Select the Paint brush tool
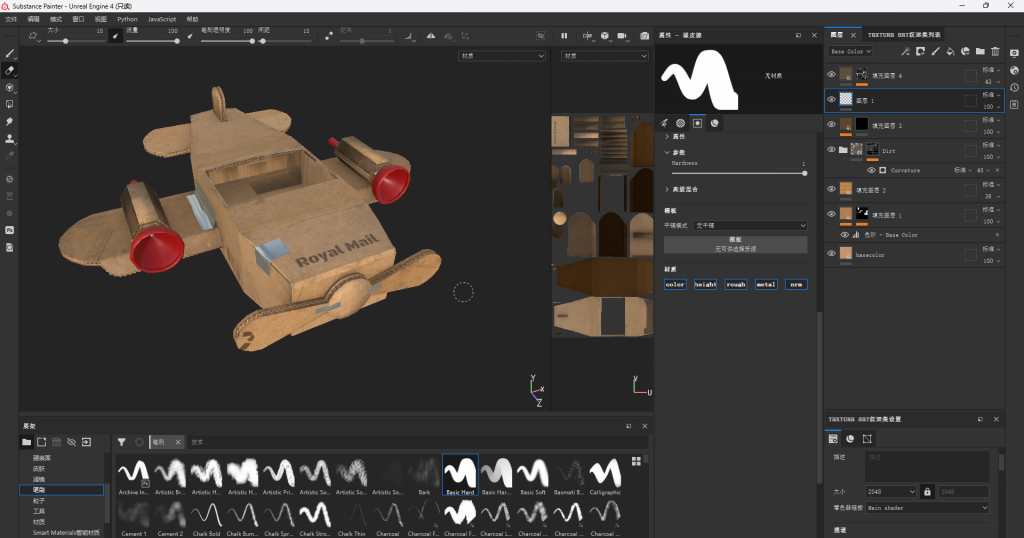The height and width of the screenshot is (538, 1024). click(10, 54)
